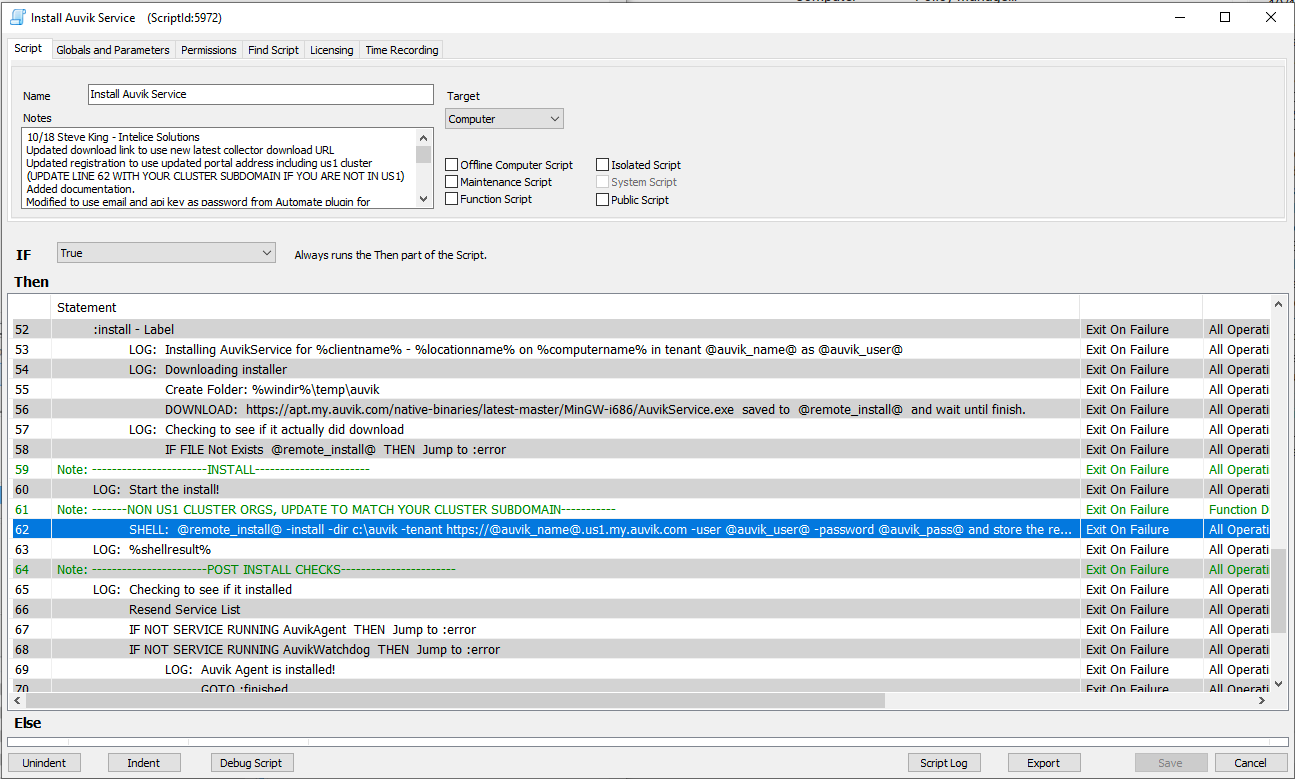Maximize the Install Auvik Service window
Image resolution: width=1295 pixels, height=779 pixels.
1225,17
